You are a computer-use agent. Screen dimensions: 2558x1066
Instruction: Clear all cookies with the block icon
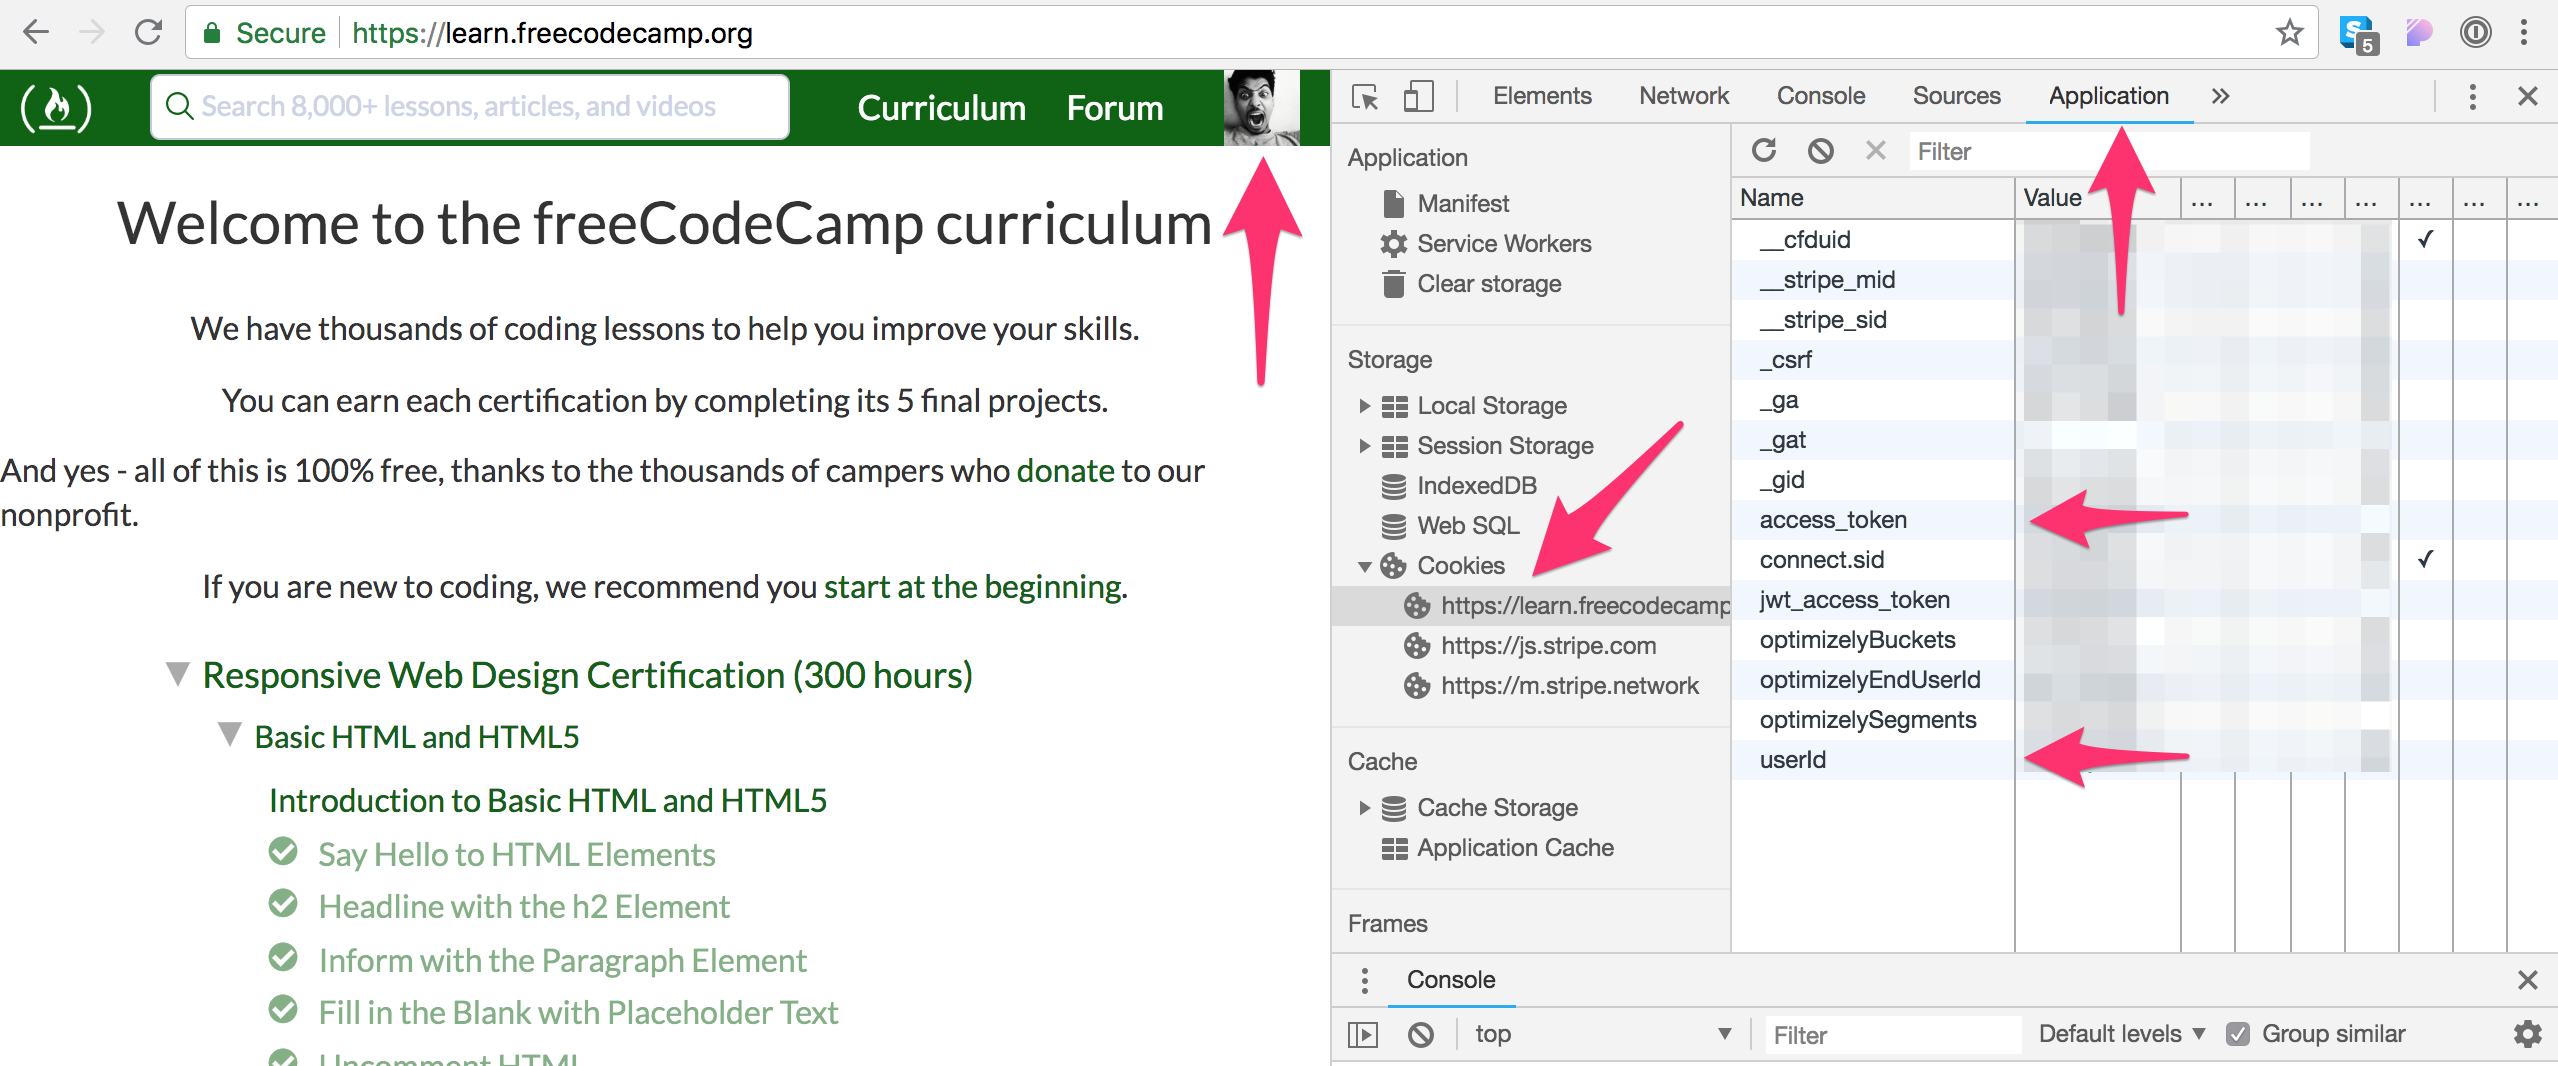point(1820,150)
